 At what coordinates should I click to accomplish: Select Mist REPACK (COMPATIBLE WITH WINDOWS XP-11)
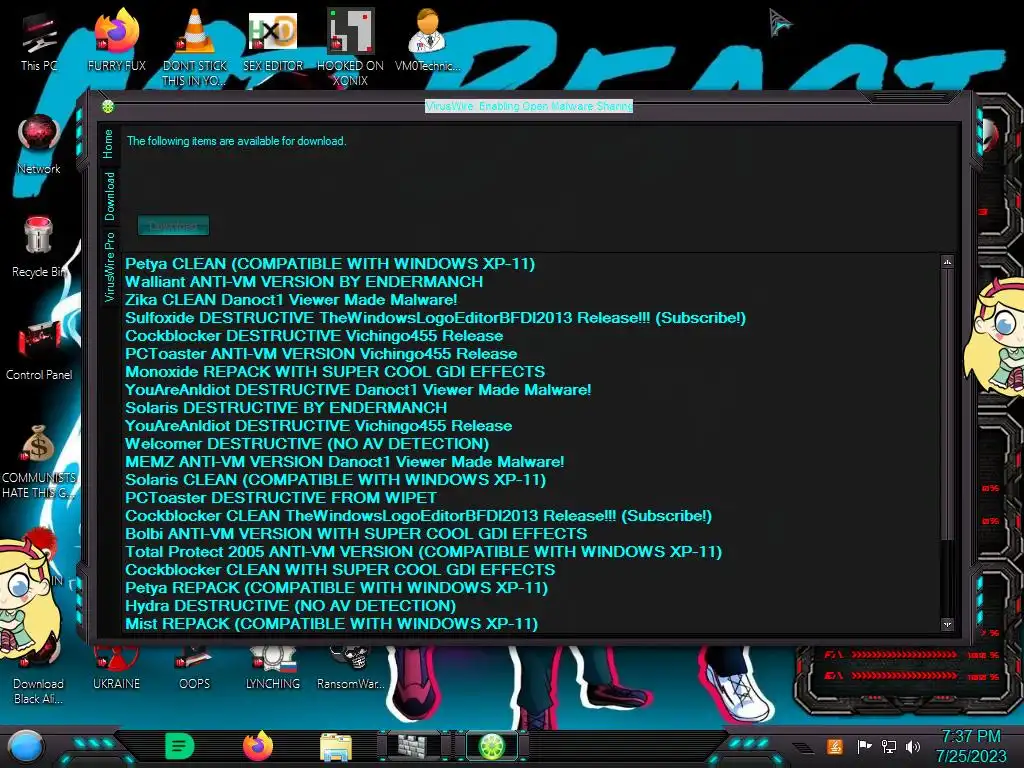[x=331, y=624]
